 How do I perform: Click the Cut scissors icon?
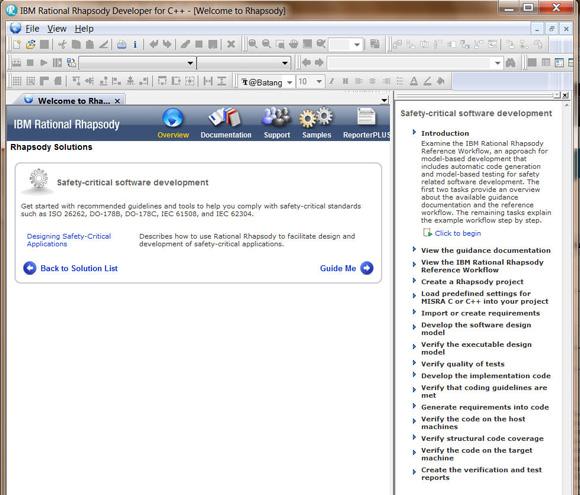point(62,44)
